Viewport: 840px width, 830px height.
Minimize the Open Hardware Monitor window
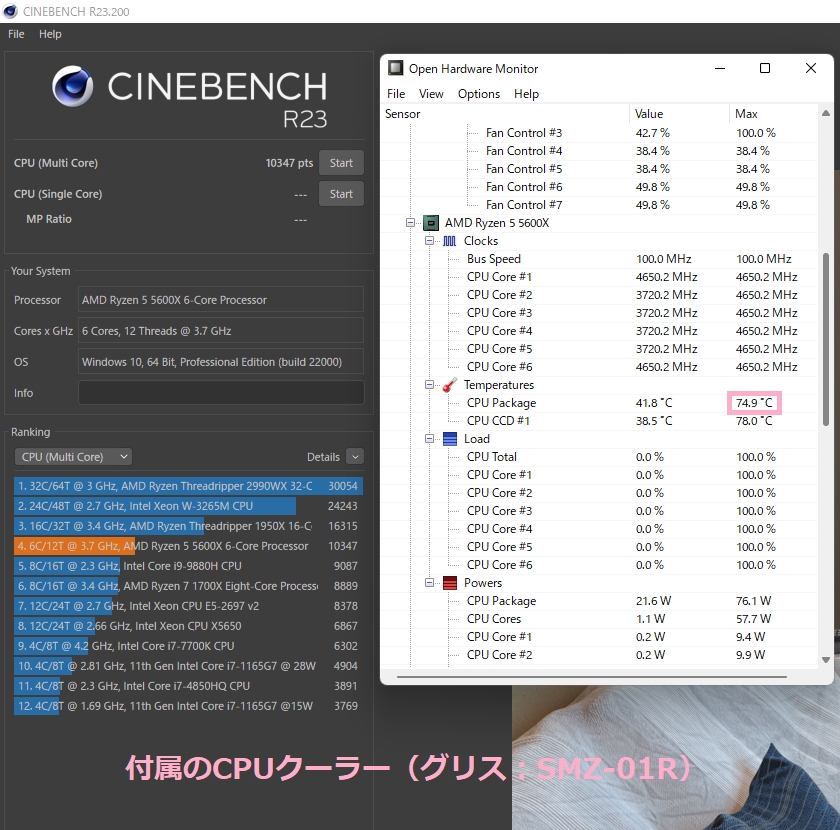719,68
